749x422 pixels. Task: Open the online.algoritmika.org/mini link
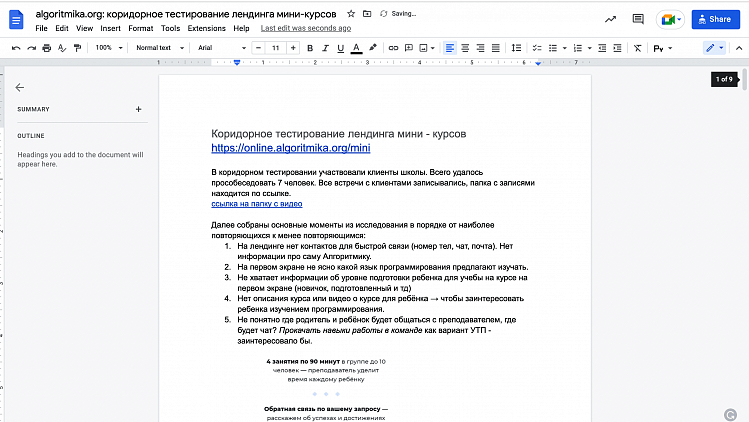click(290, 148)
